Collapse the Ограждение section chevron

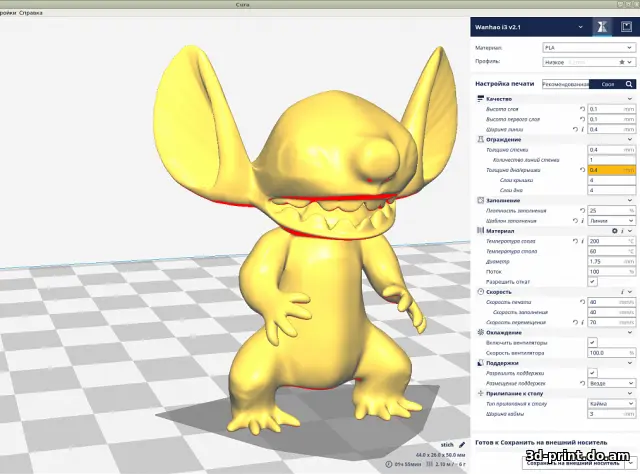630,140
